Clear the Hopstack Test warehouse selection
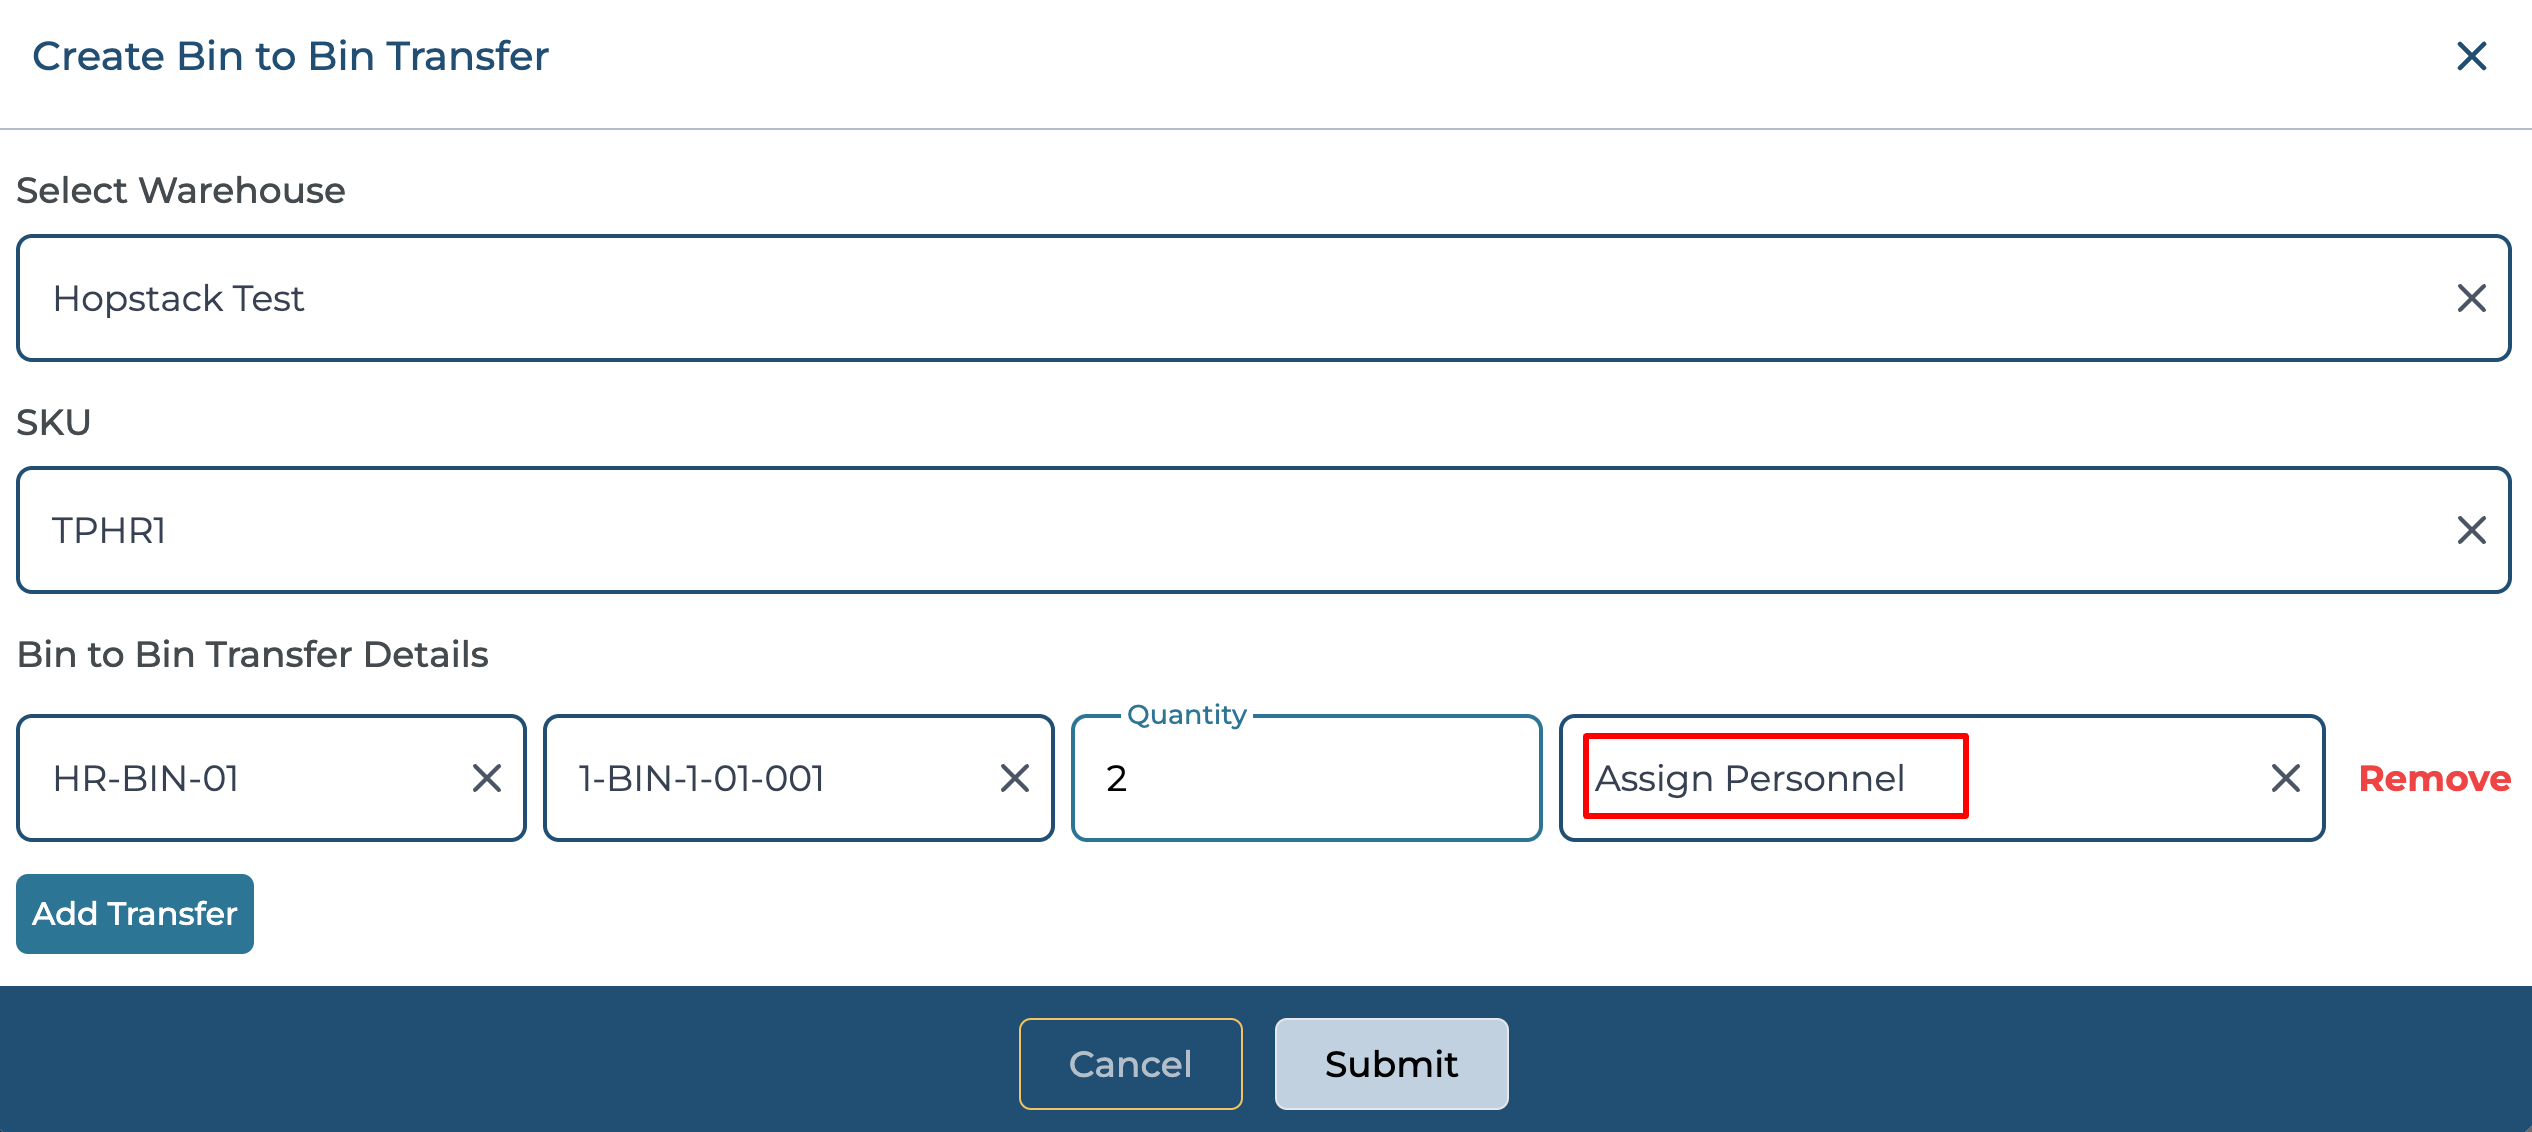This screenshot has width=2532, height=1132. click(x=2471, y=298)
